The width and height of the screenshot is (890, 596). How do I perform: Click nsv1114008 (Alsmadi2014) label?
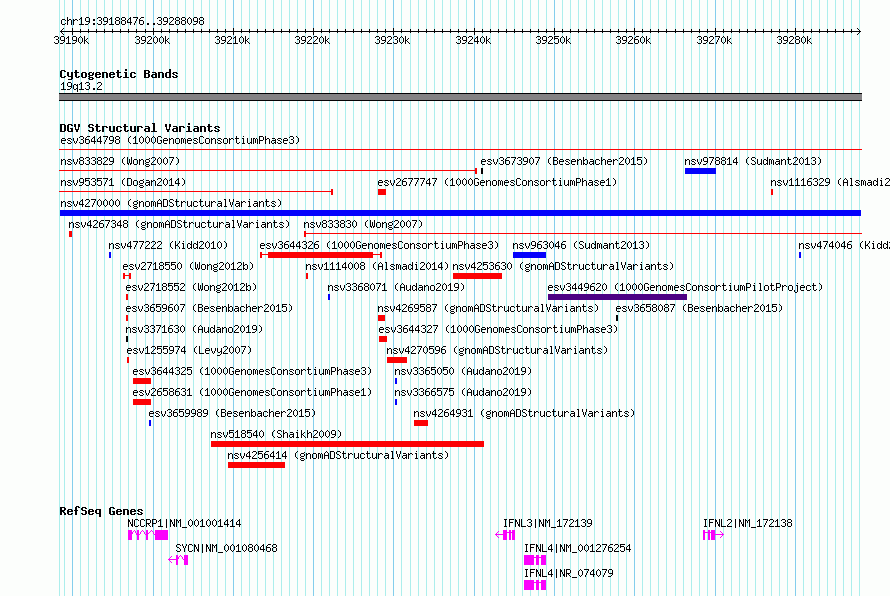(x=376, y=266)
